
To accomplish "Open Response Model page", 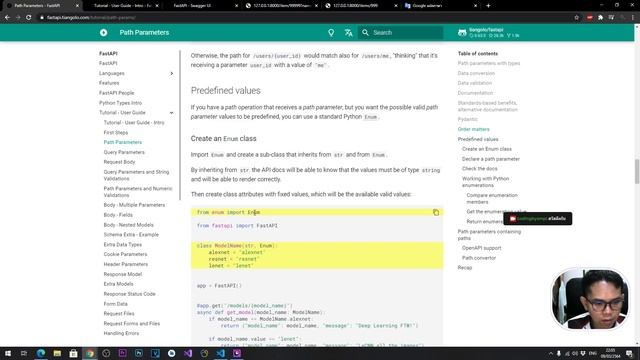I will [x=122, y=274].
